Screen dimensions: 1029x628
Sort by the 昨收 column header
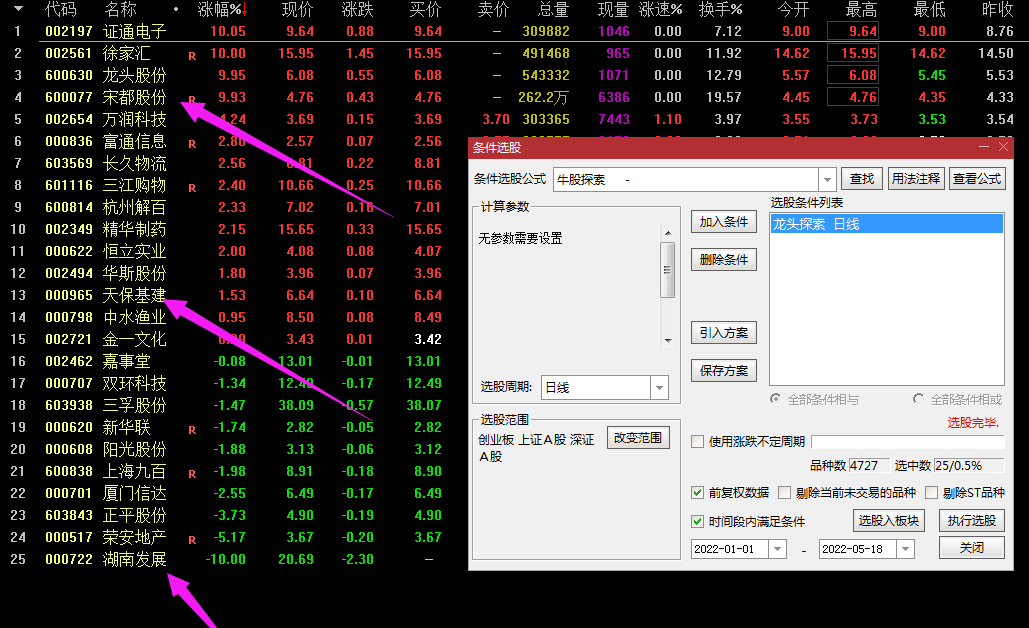[x=998, y=9]
